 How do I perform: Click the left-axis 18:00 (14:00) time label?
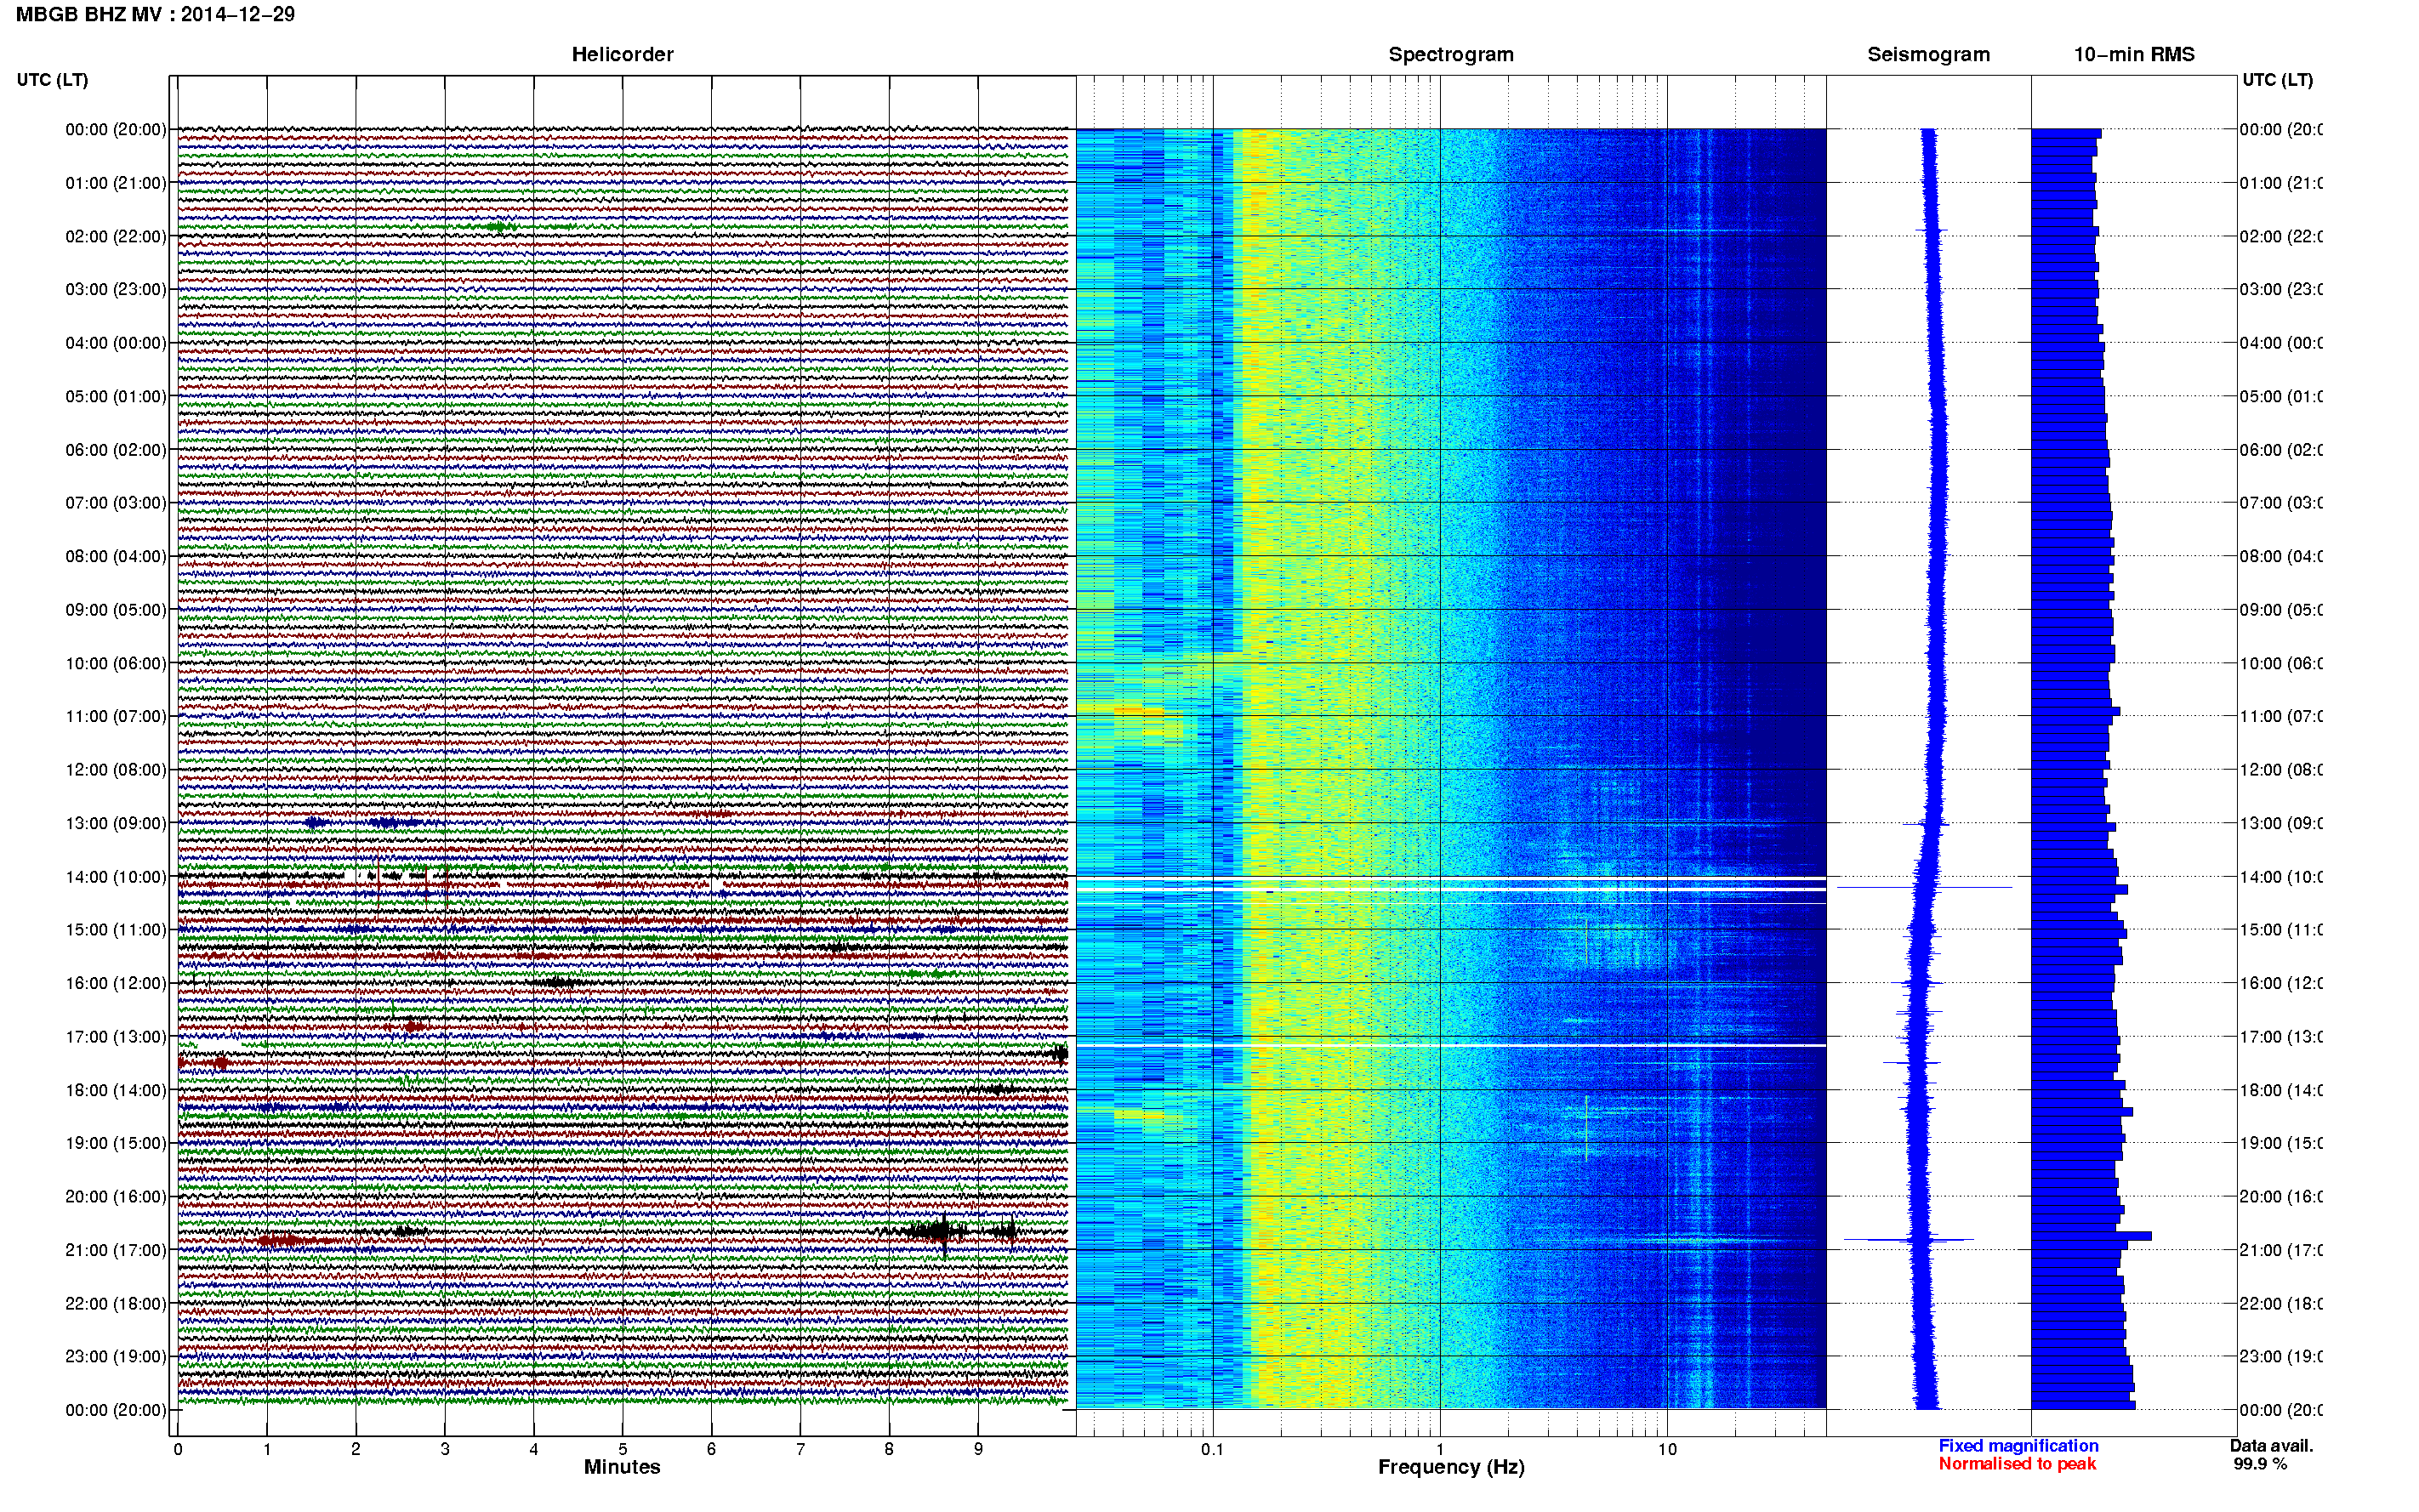tap(116, 1090)
